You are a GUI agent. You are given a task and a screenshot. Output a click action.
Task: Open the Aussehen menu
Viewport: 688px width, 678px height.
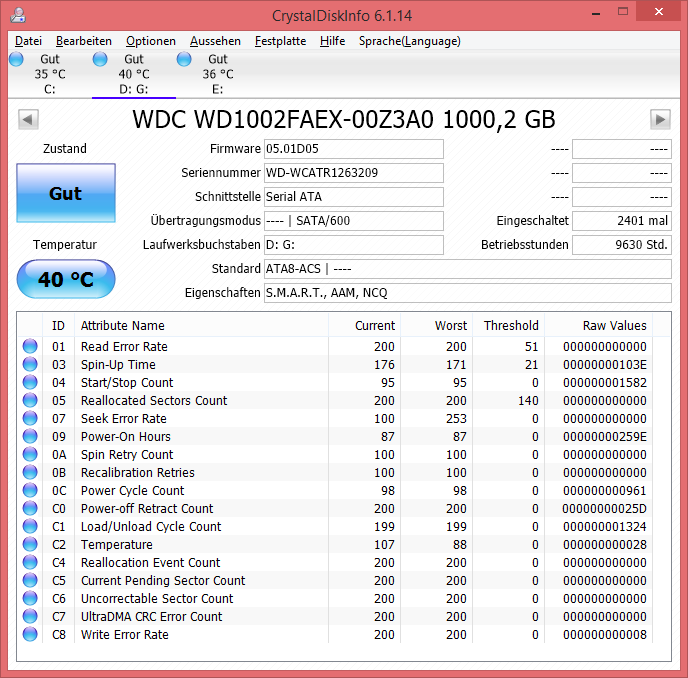215,41
